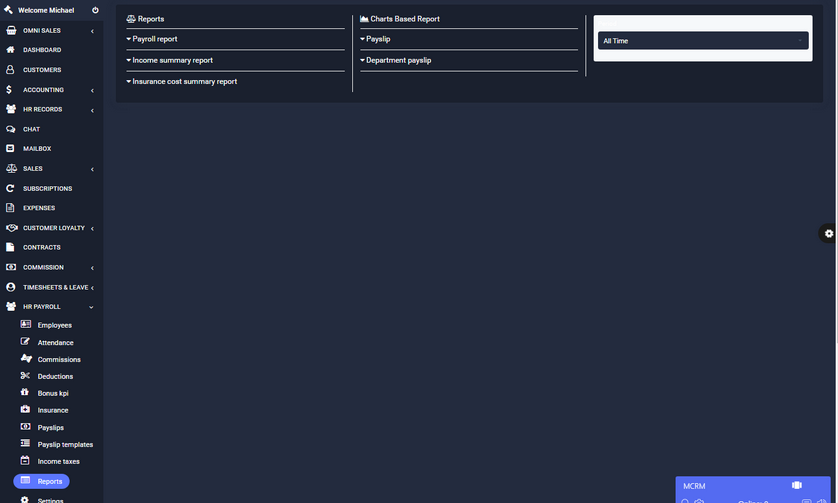Expand the Payroll report section
The width and height of the screenshot is (838, 503).
[152, 39]
